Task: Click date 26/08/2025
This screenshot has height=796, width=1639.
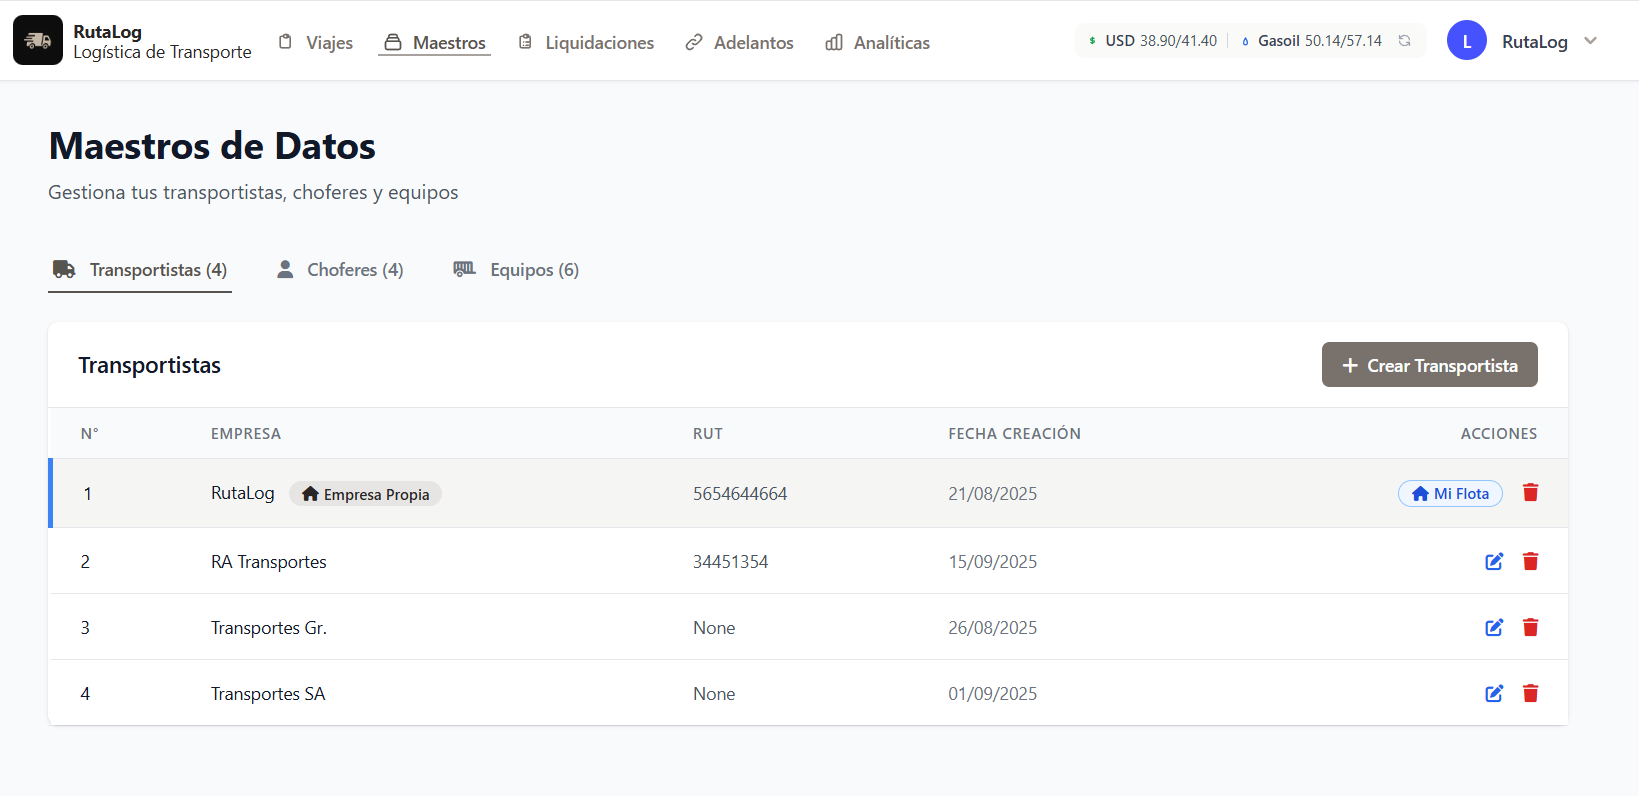Action: [993, 628]
